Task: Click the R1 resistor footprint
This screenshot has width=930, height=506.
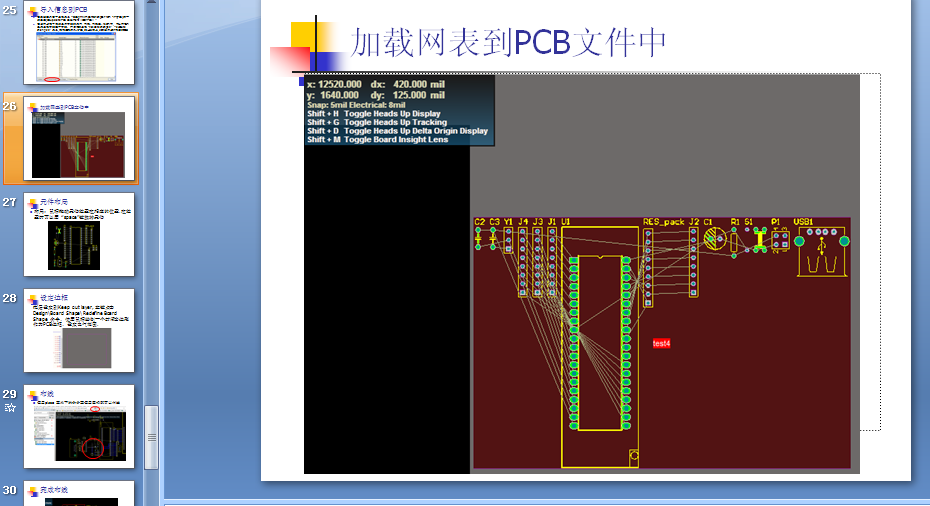Action: pyautogui.click(x=734, y=243)
